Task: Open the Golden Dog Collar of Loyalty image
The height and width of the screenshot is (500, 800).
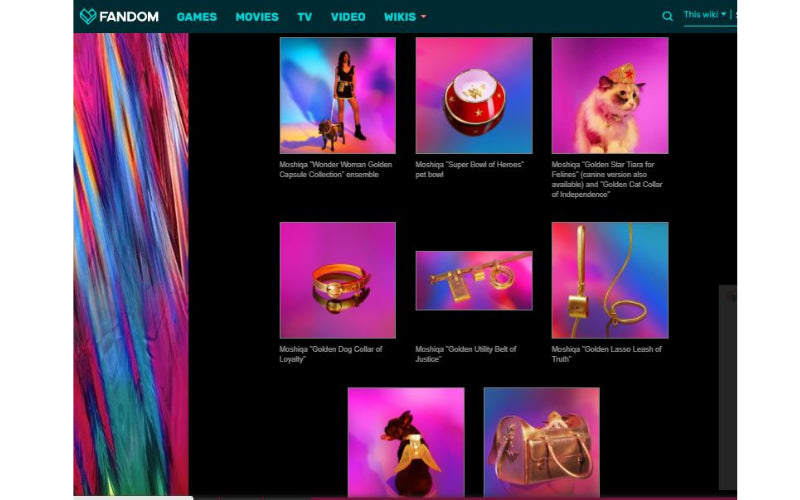Action: coord(337,280)
